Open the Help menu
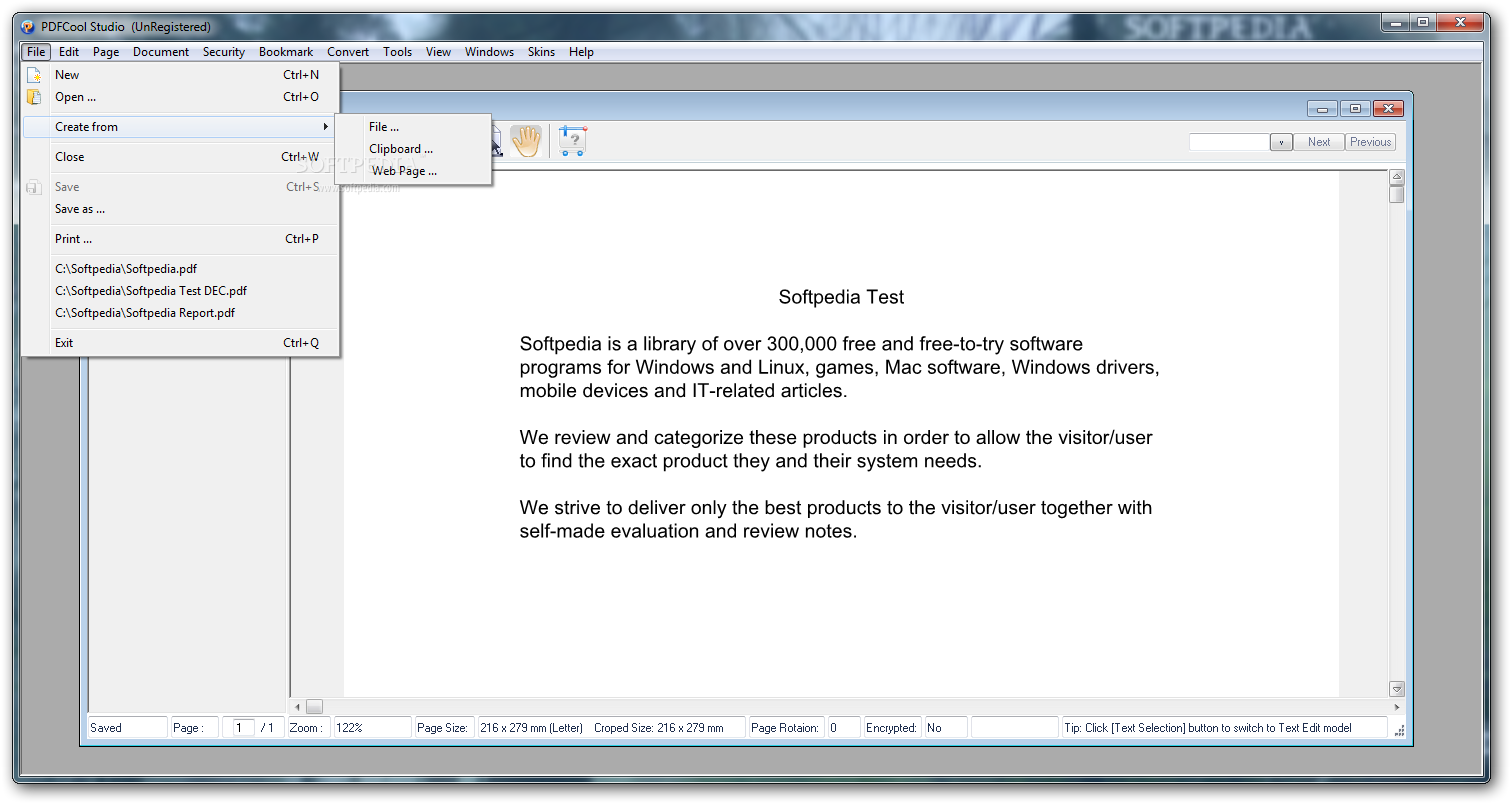 click(x=581, y=52)
